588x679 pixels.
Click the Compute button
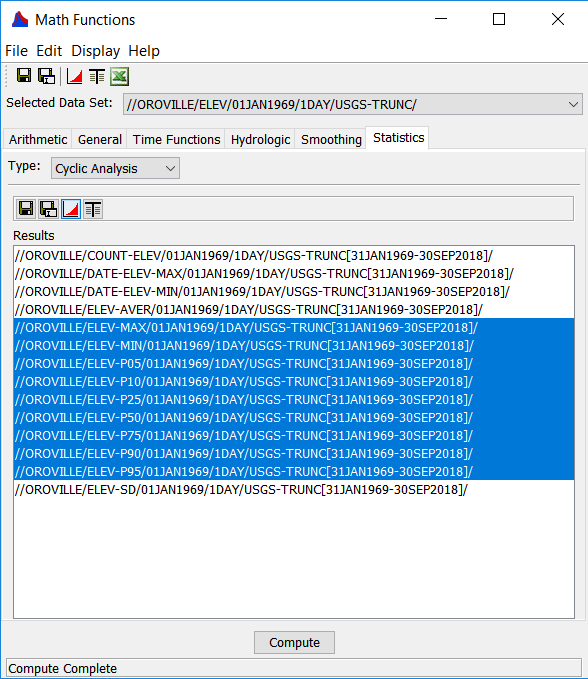tap(294, 642)
